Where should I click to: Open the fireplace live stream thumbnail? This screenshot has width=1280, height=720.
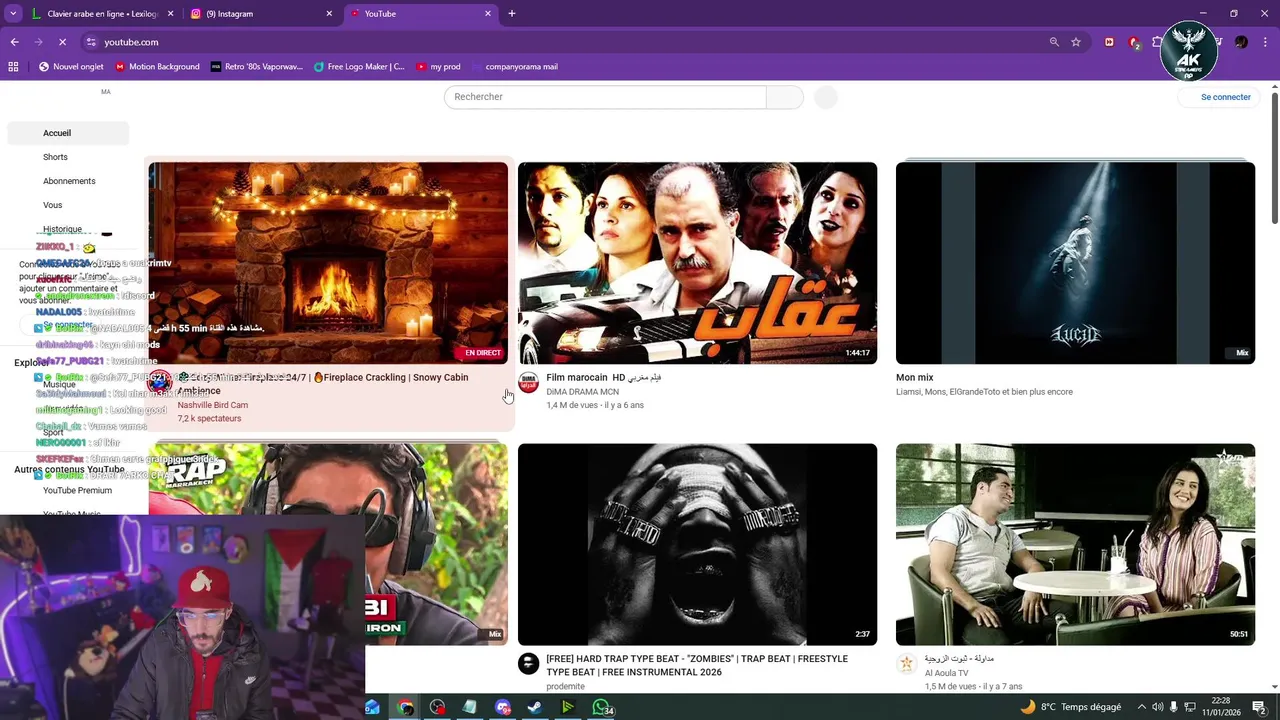[x=328, y=263]
